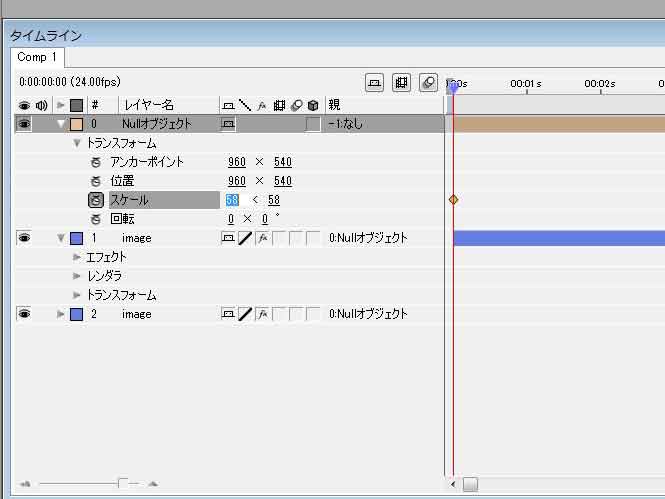Click the quality slash switch on image layer 2
This screenshot has height=499, width=665.
[x=245, y=314]
